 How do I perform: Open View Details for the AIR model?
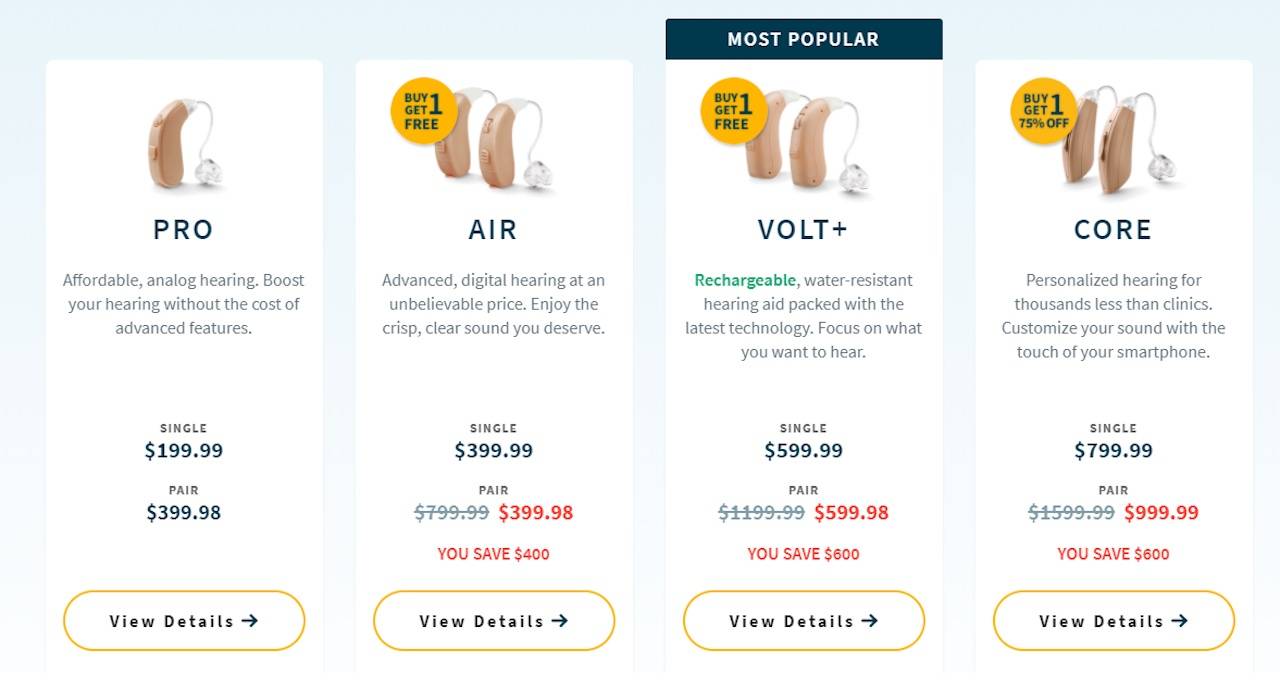494,621
